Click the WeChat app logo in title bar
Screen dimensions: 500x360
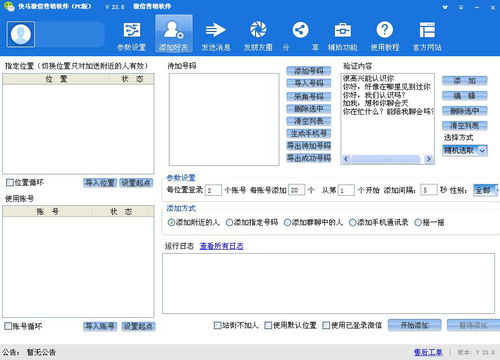pyautogui.click(x=9, y=6)
